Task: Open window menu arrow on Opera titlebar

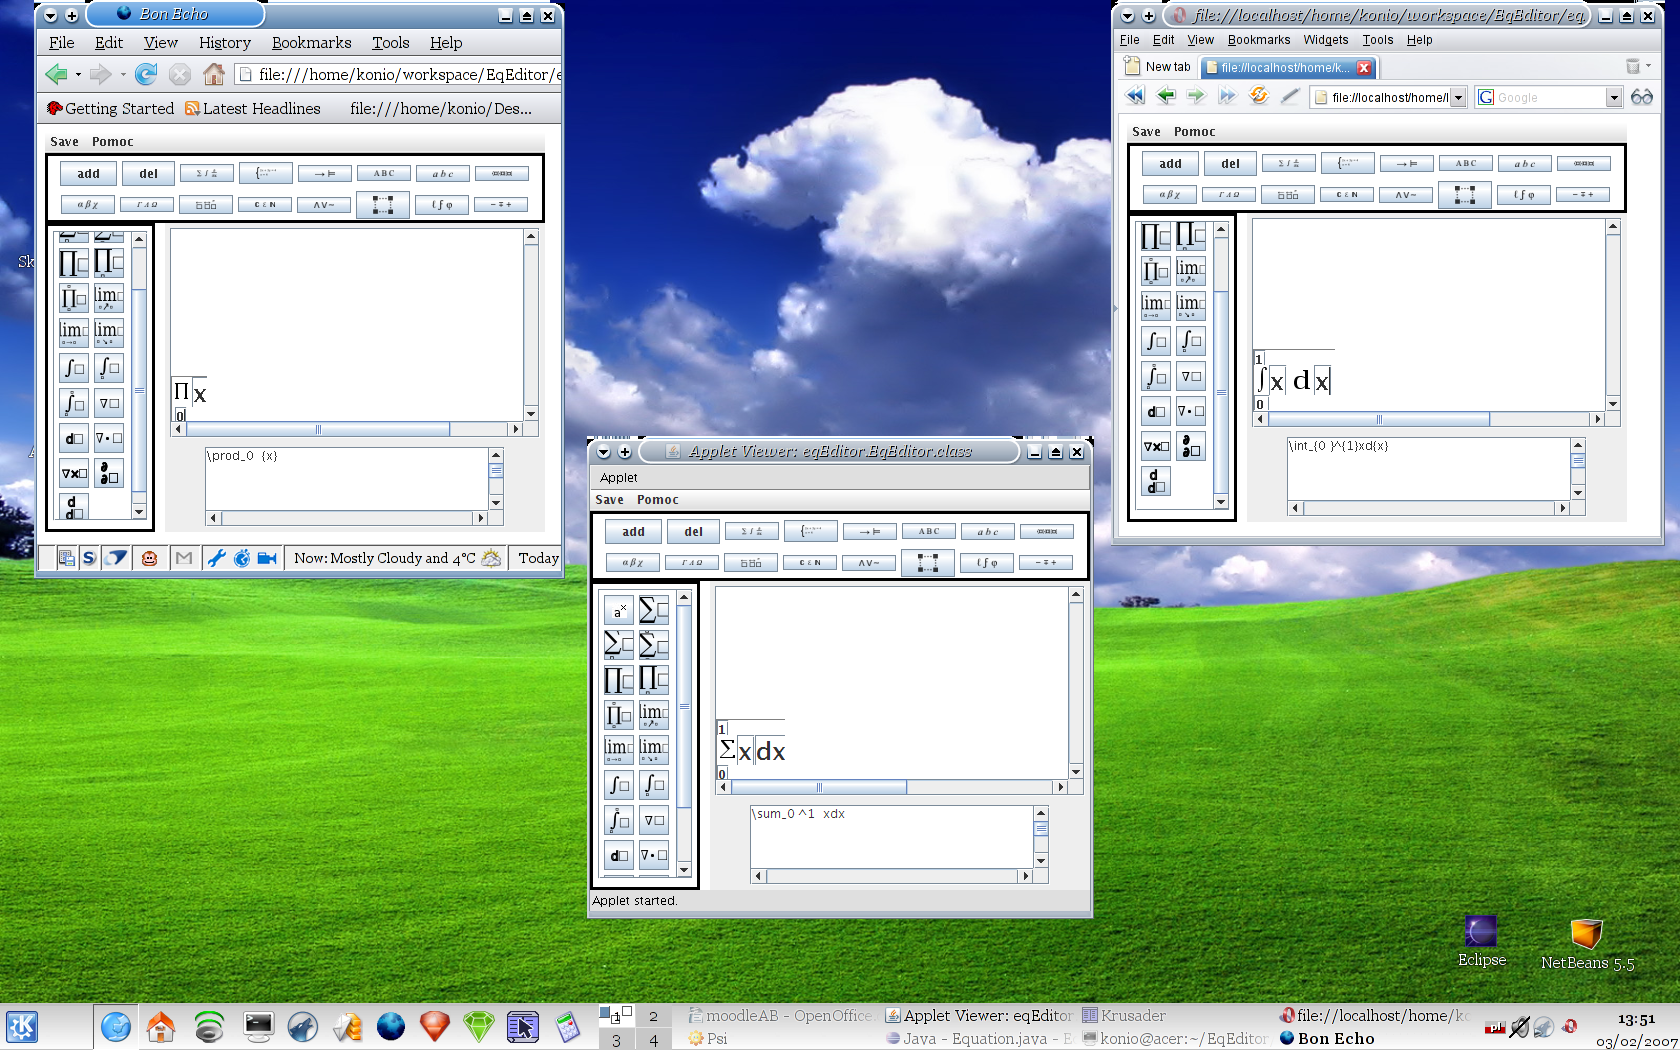Action: pyautogui.click(x=1127, y=16)
